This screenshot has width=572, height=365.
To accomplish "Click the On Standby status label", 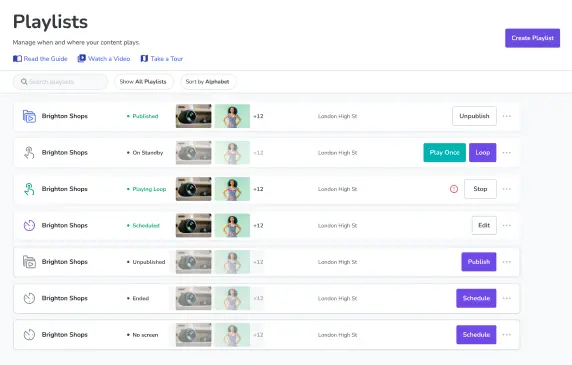I will click(x=148, y=153).
